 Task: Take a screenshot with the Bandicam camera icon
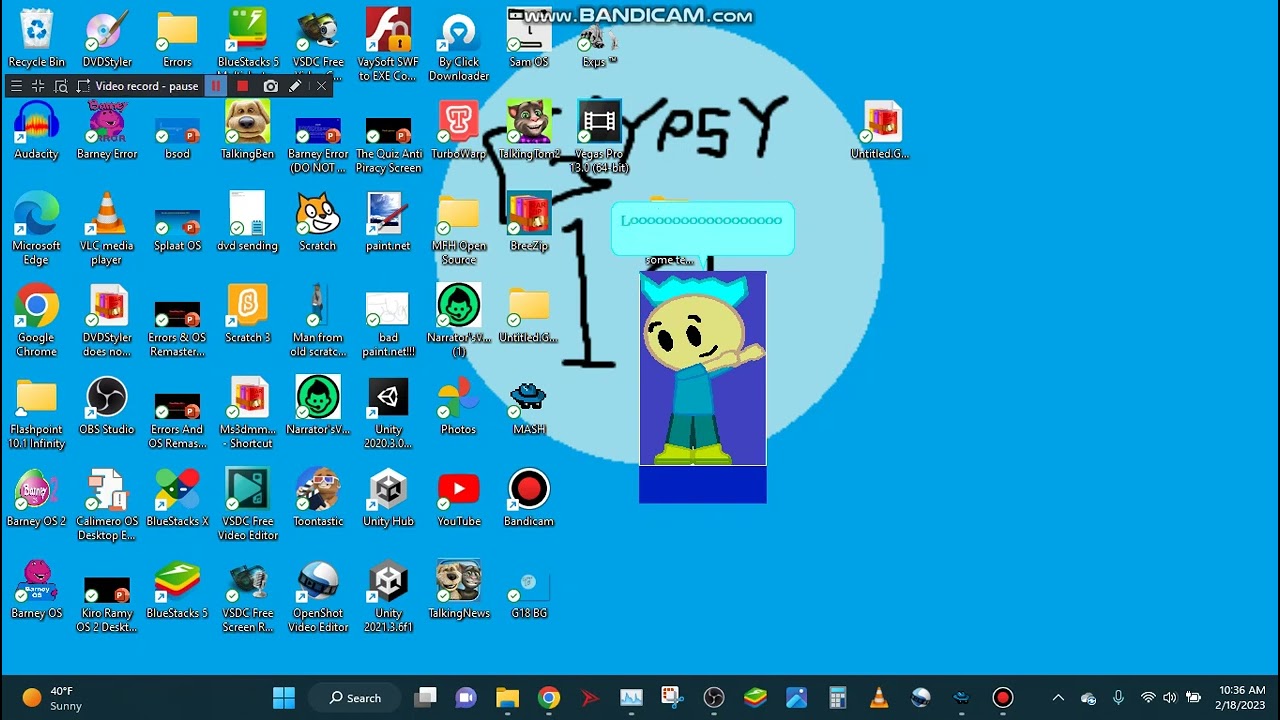pos(270,86)
